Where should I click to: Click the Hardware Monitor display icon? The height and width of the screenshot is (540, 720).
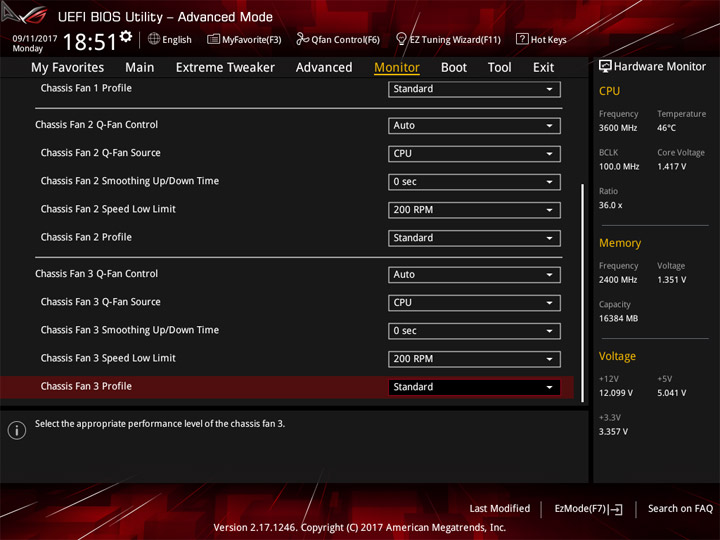(605, 66)
